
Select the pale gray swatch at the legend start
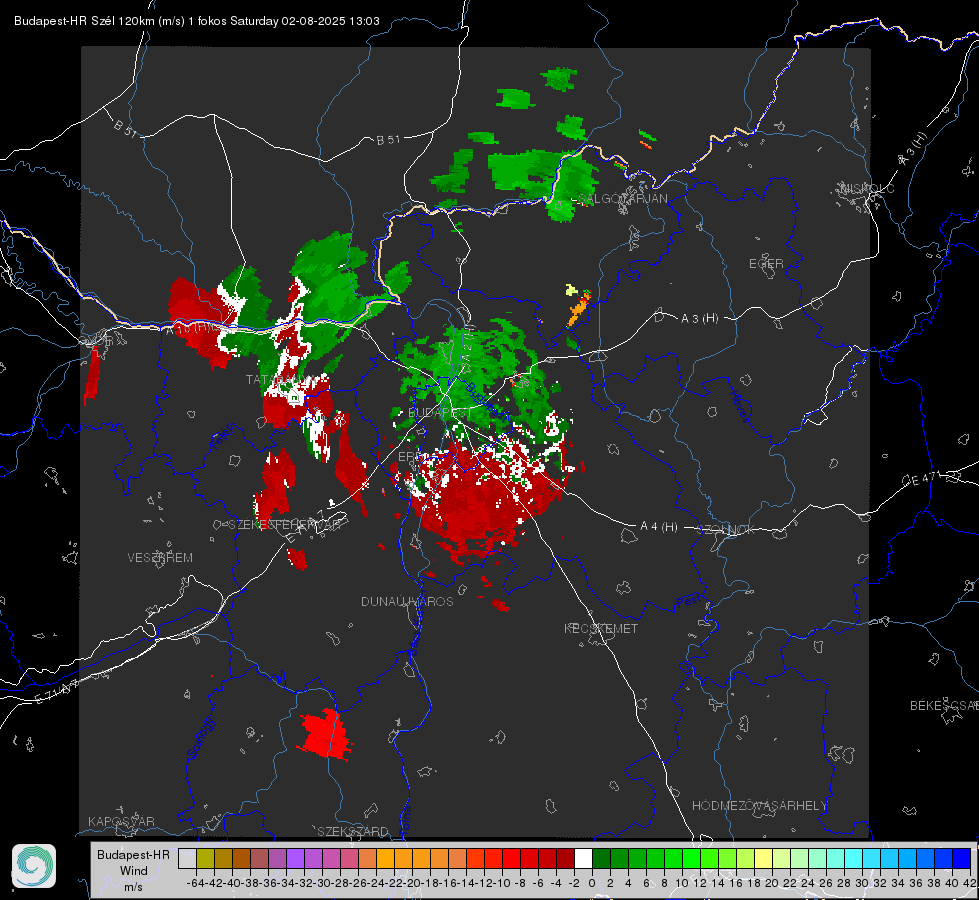point(187,858)
